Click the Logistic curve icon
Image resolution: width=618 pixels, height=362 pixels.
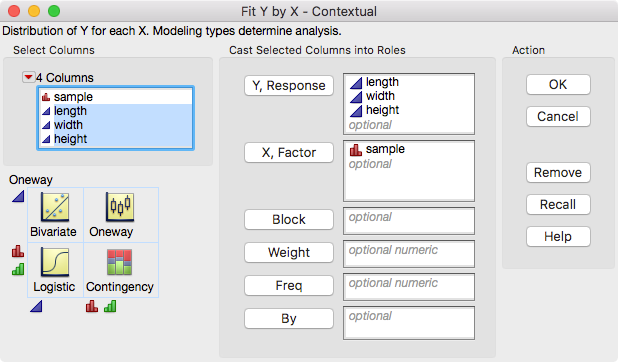(55, 262)
